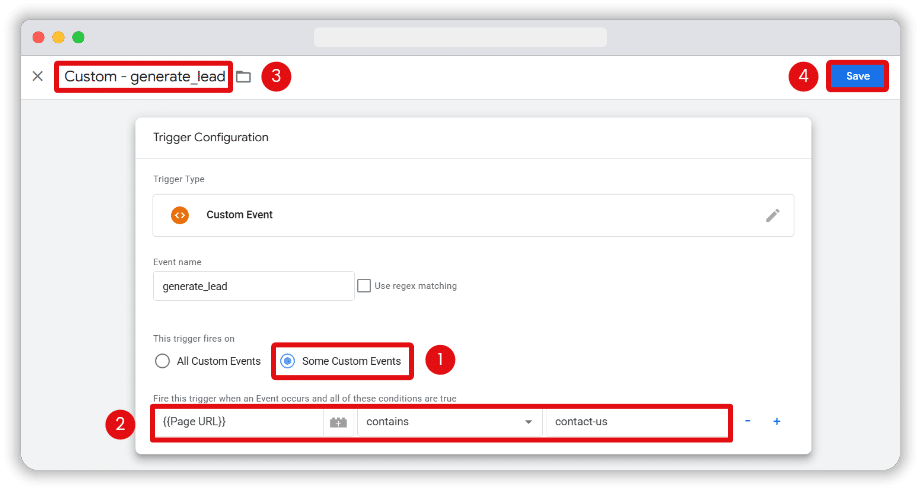Add a condition row with the plus icon
The height and width of the screenshot is (489, 920).
[776, 421]
